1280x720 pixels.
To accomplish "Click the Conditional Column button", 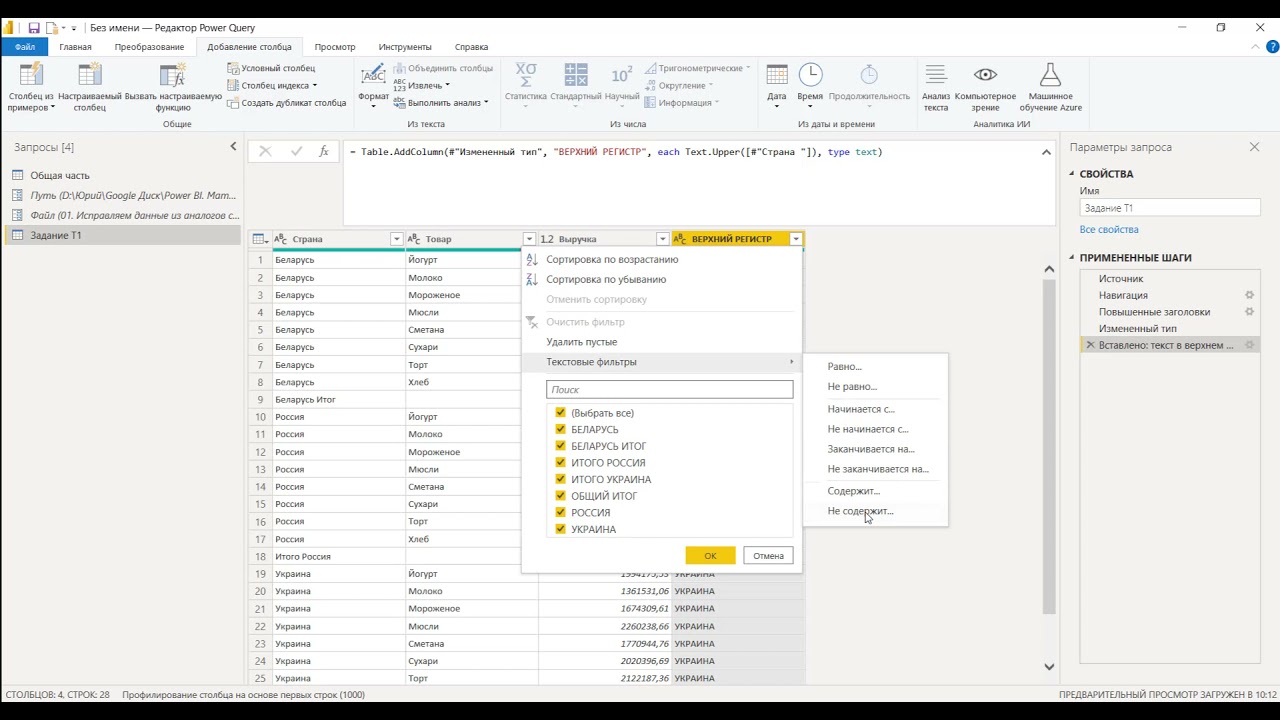I will click(271, 68).
